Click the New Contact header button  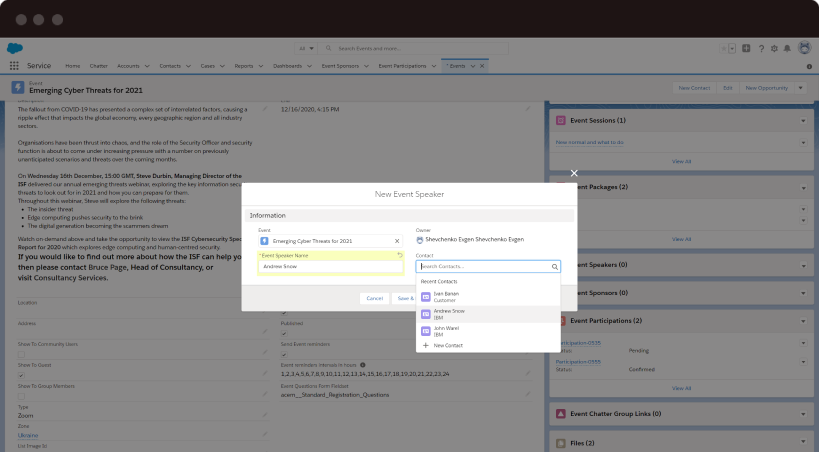[694, 88]
